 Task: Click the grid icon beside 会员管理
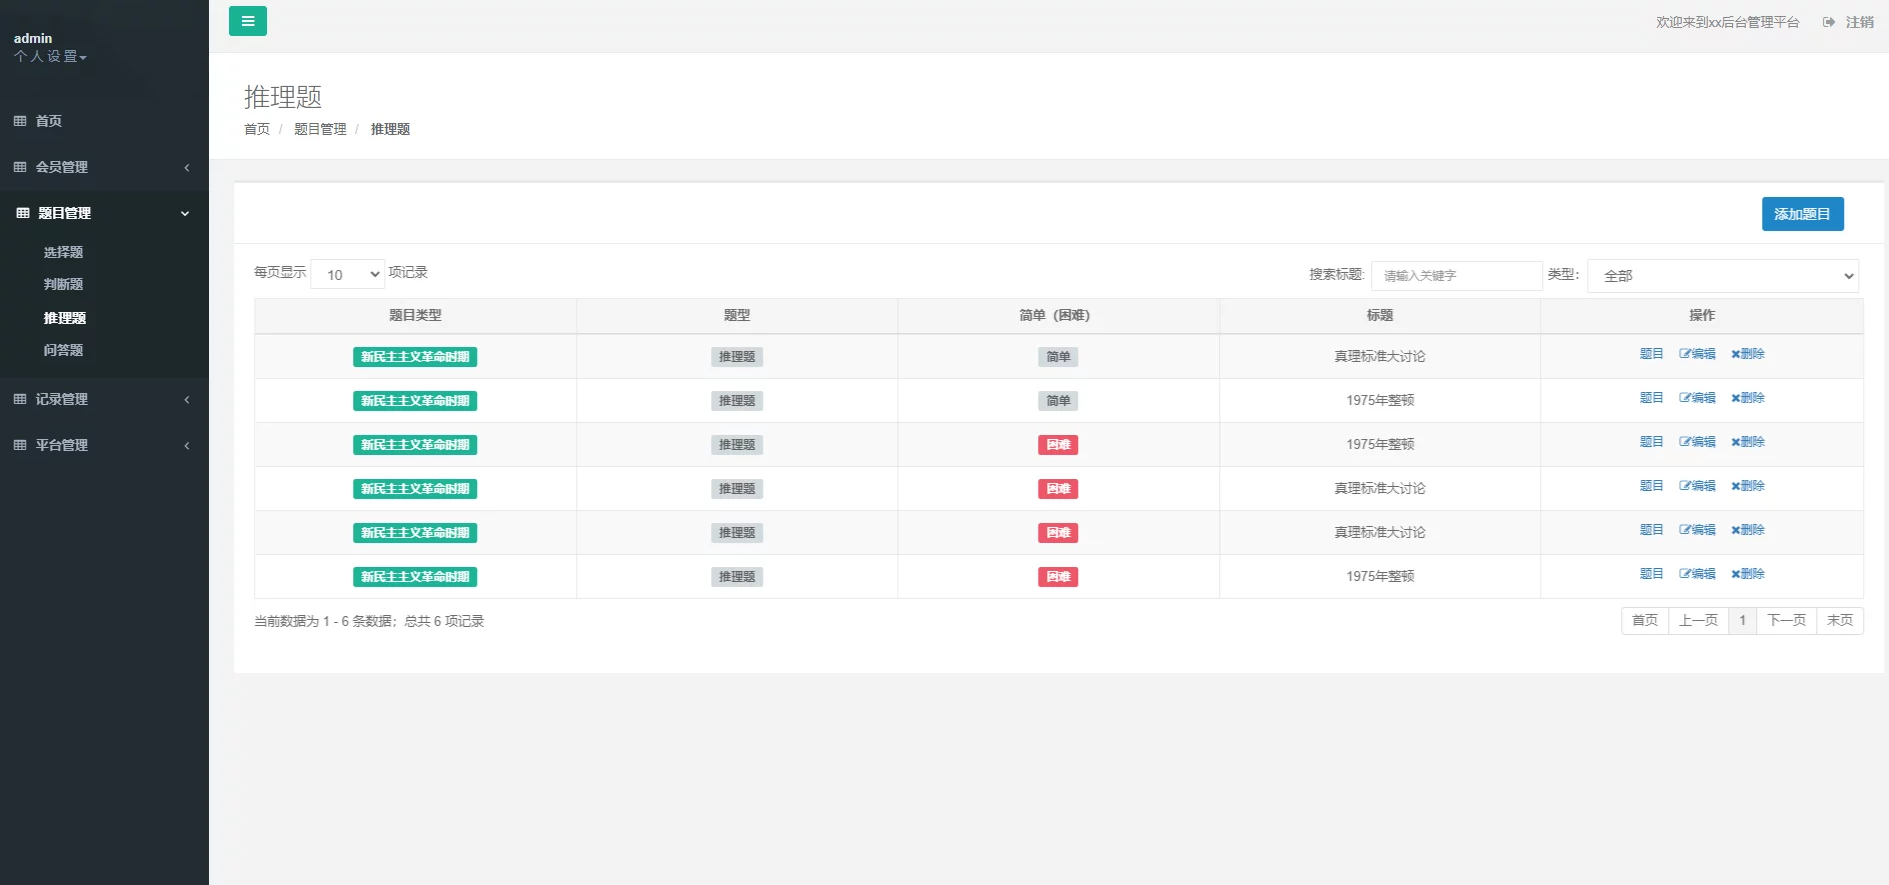pyautogui.click(x=20, y=167)
